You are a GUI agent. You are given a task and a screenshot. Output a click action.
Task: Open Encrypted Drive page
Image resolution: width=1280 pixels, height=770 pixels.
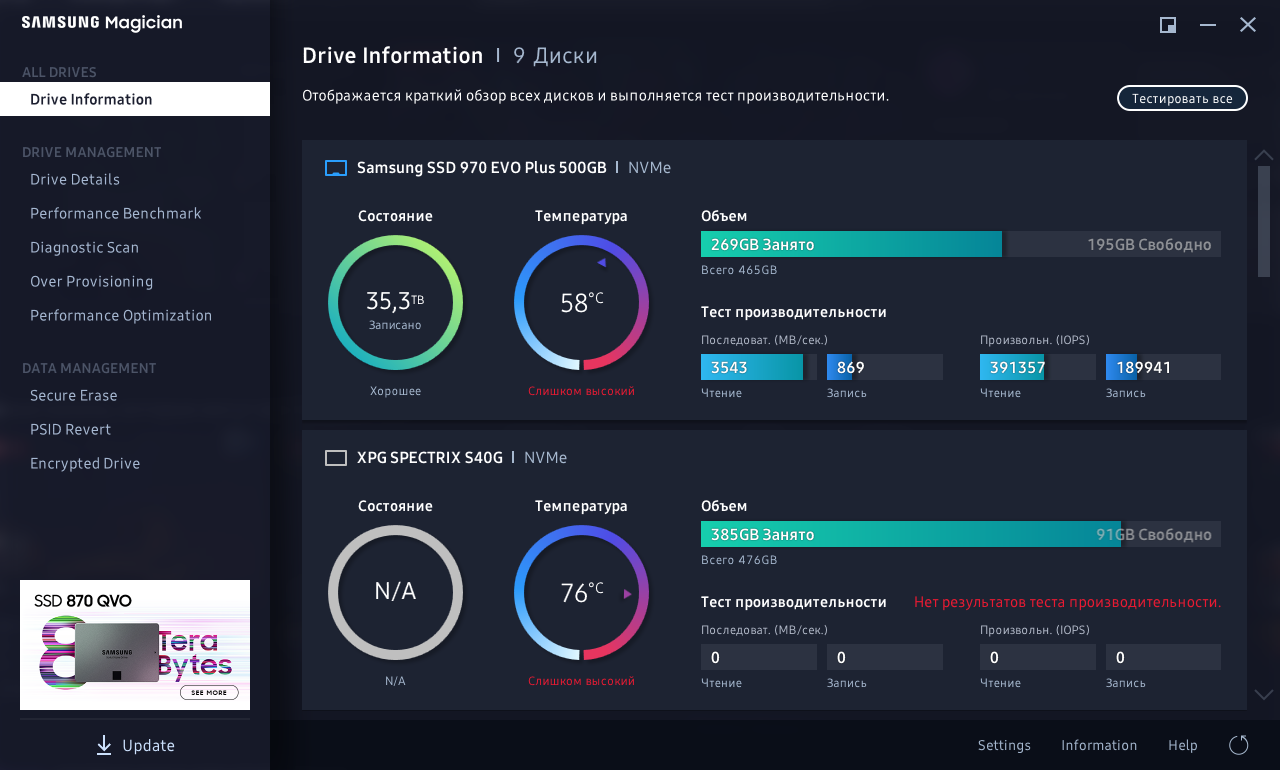pyautogui.click(x=85, y=463)
